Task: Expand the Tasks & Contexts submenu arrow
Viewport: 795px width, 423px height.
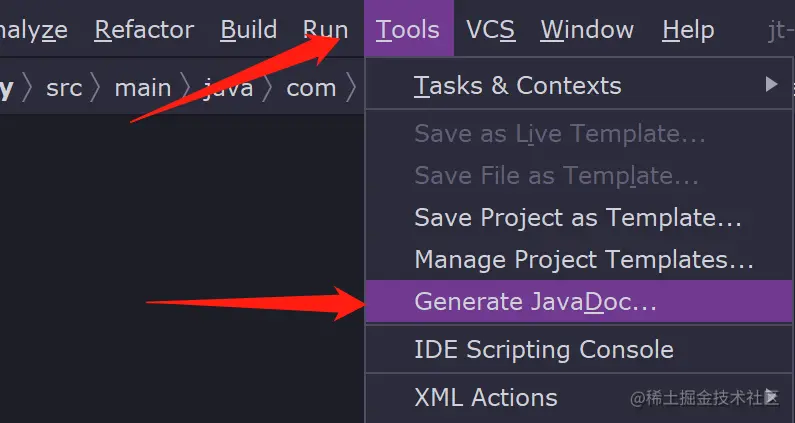Action: [771, 85]
